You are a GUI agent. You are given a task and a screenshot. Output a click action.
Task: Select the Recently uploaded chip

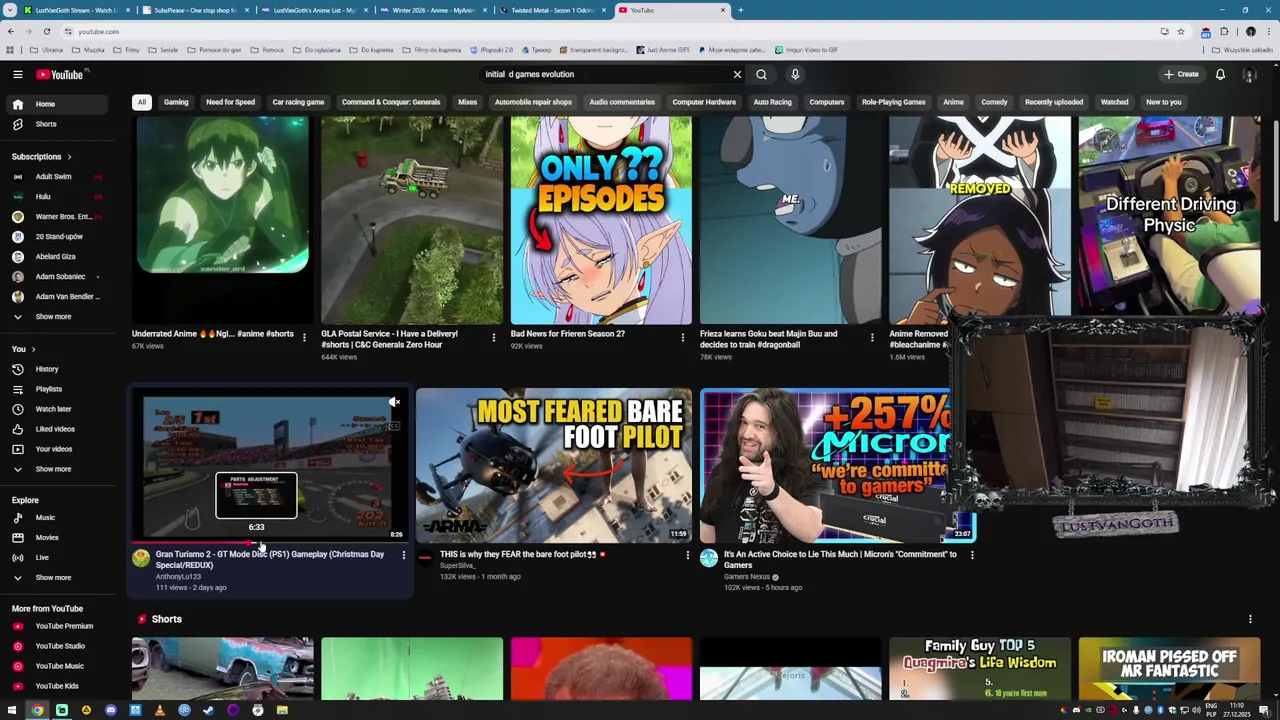tap(1053, 102)
